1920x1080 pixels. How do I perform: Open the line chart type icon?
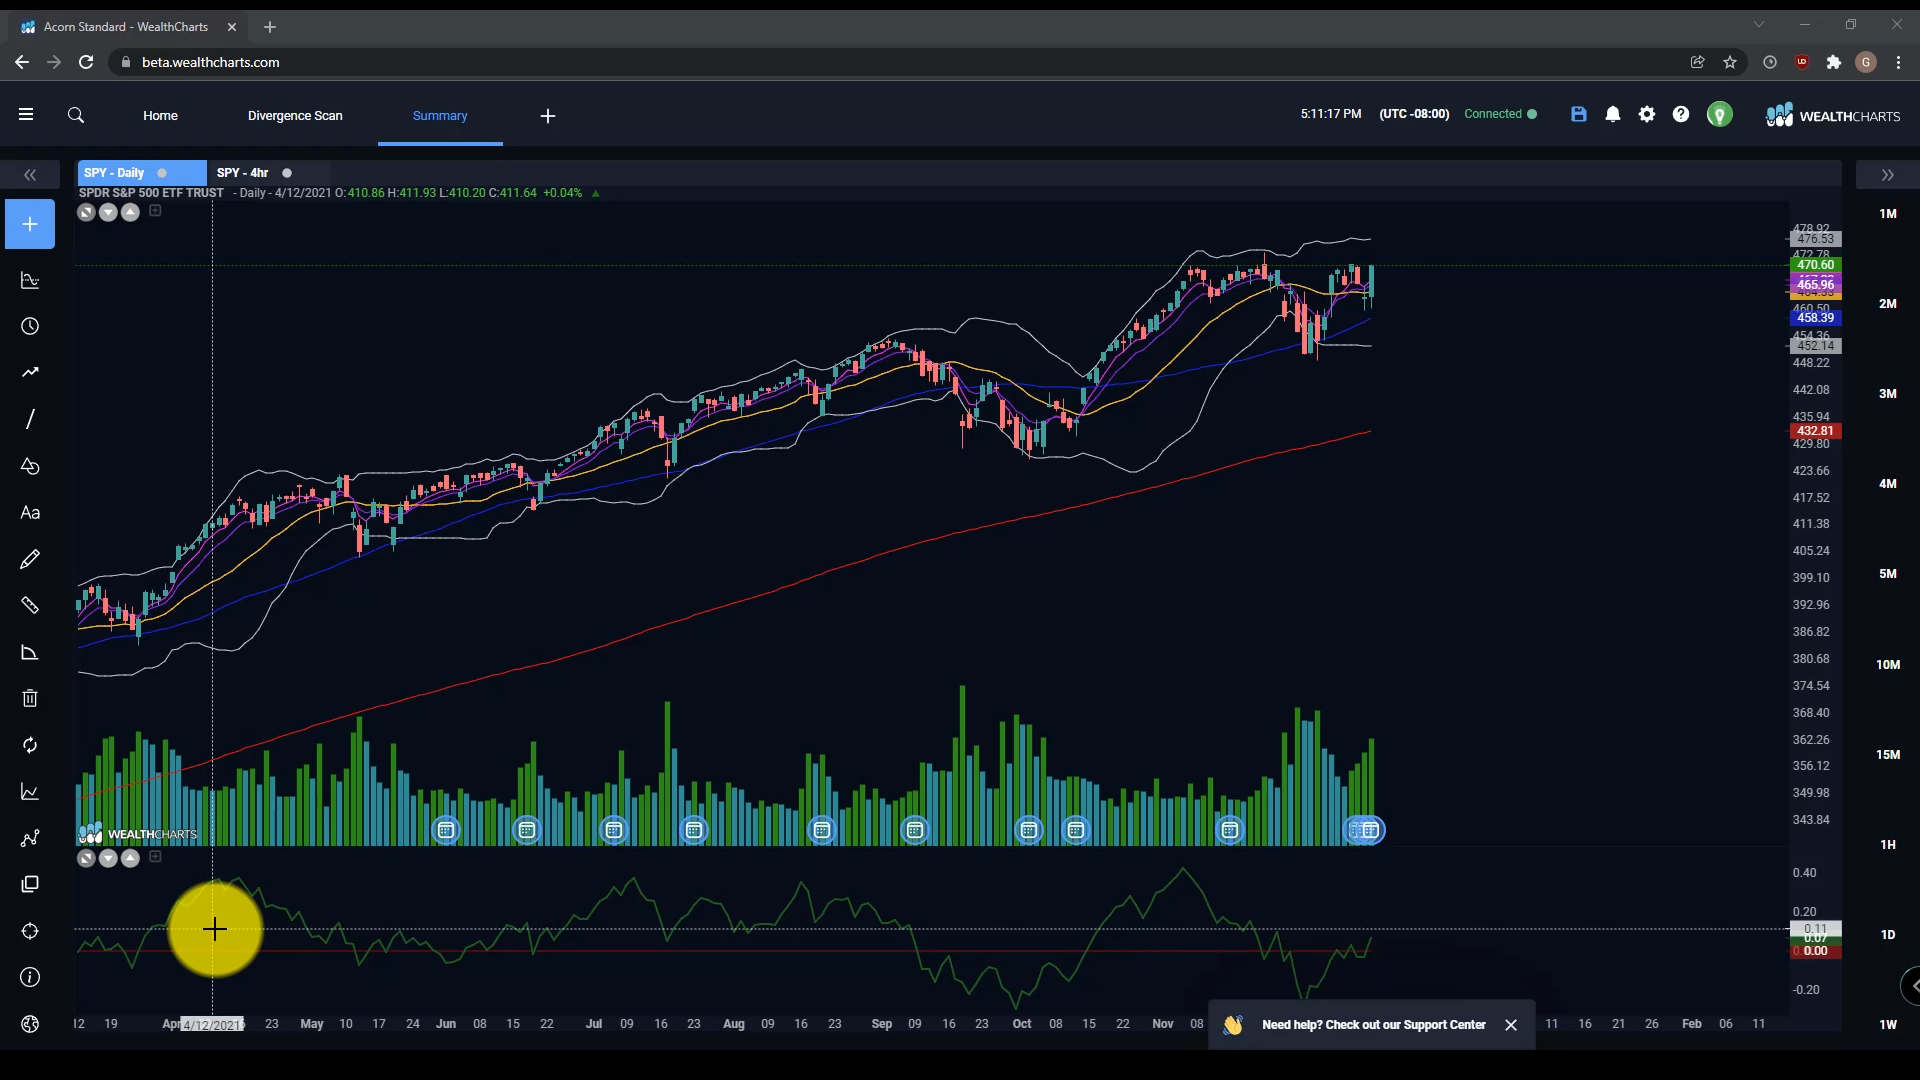point(30,792)
